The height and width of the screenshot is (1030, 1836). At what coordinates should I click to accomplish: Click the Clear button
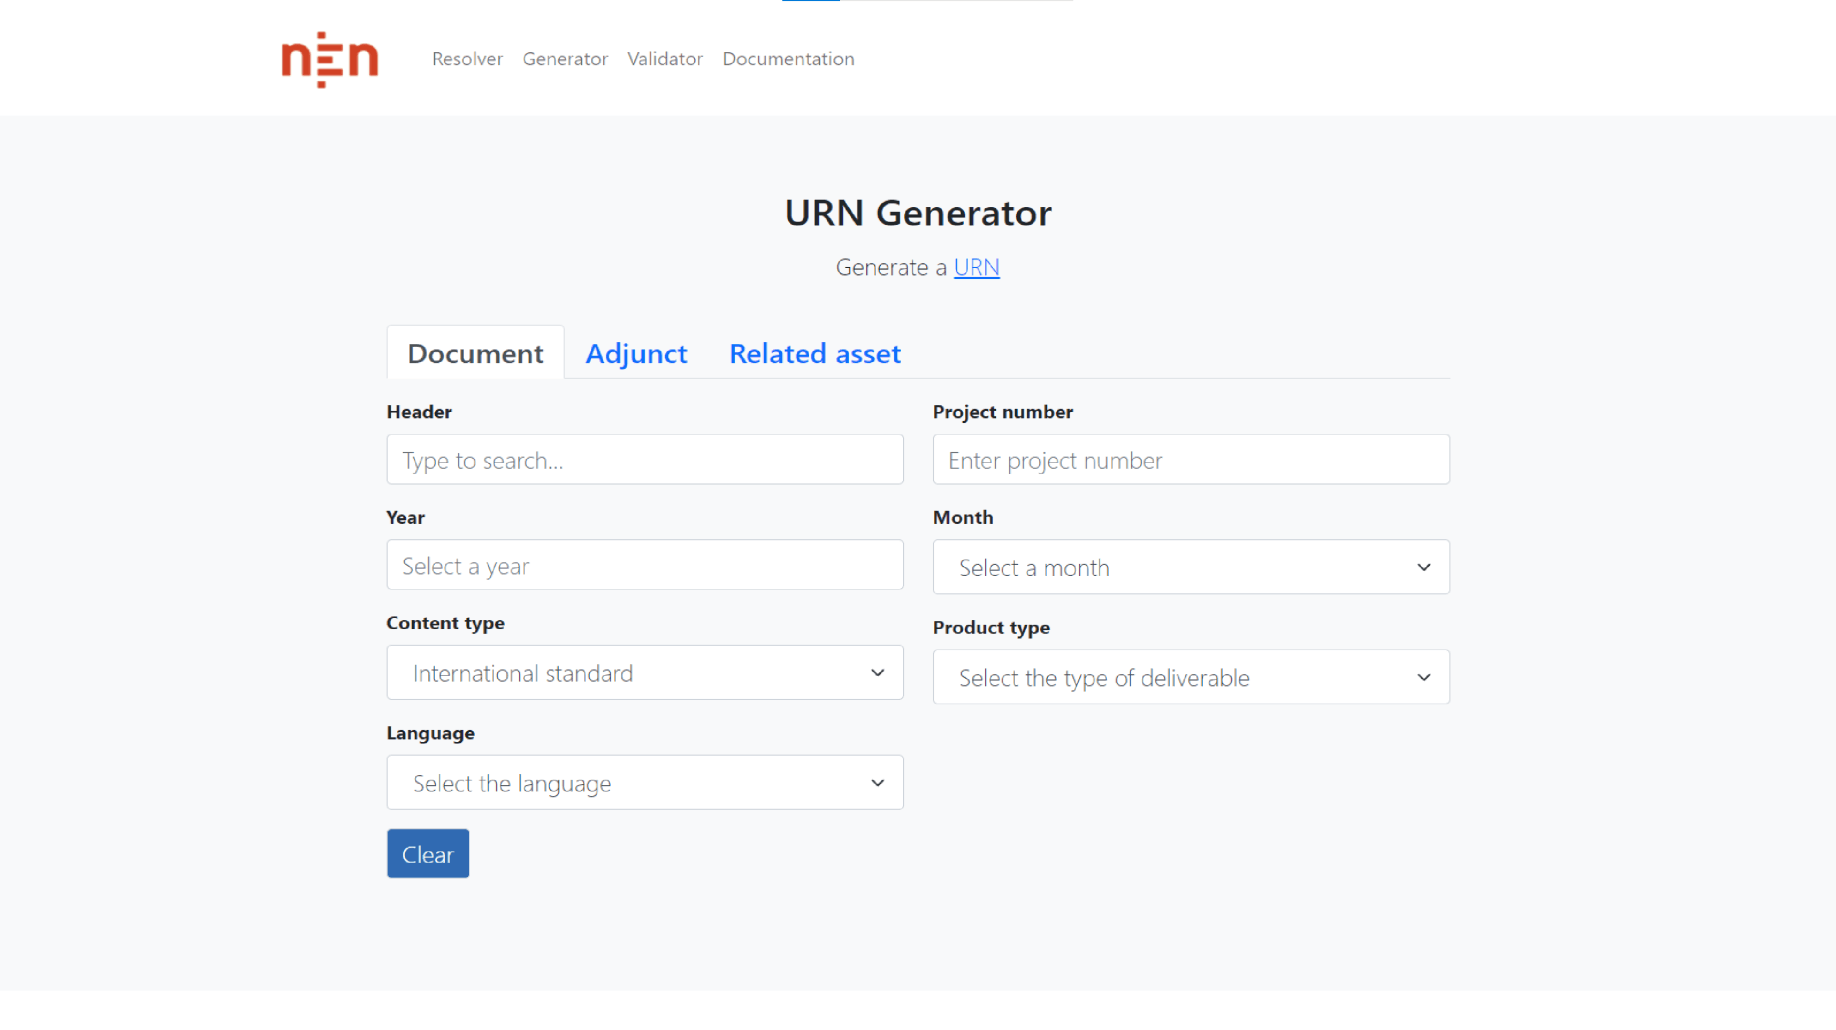(x=428, y=854)
